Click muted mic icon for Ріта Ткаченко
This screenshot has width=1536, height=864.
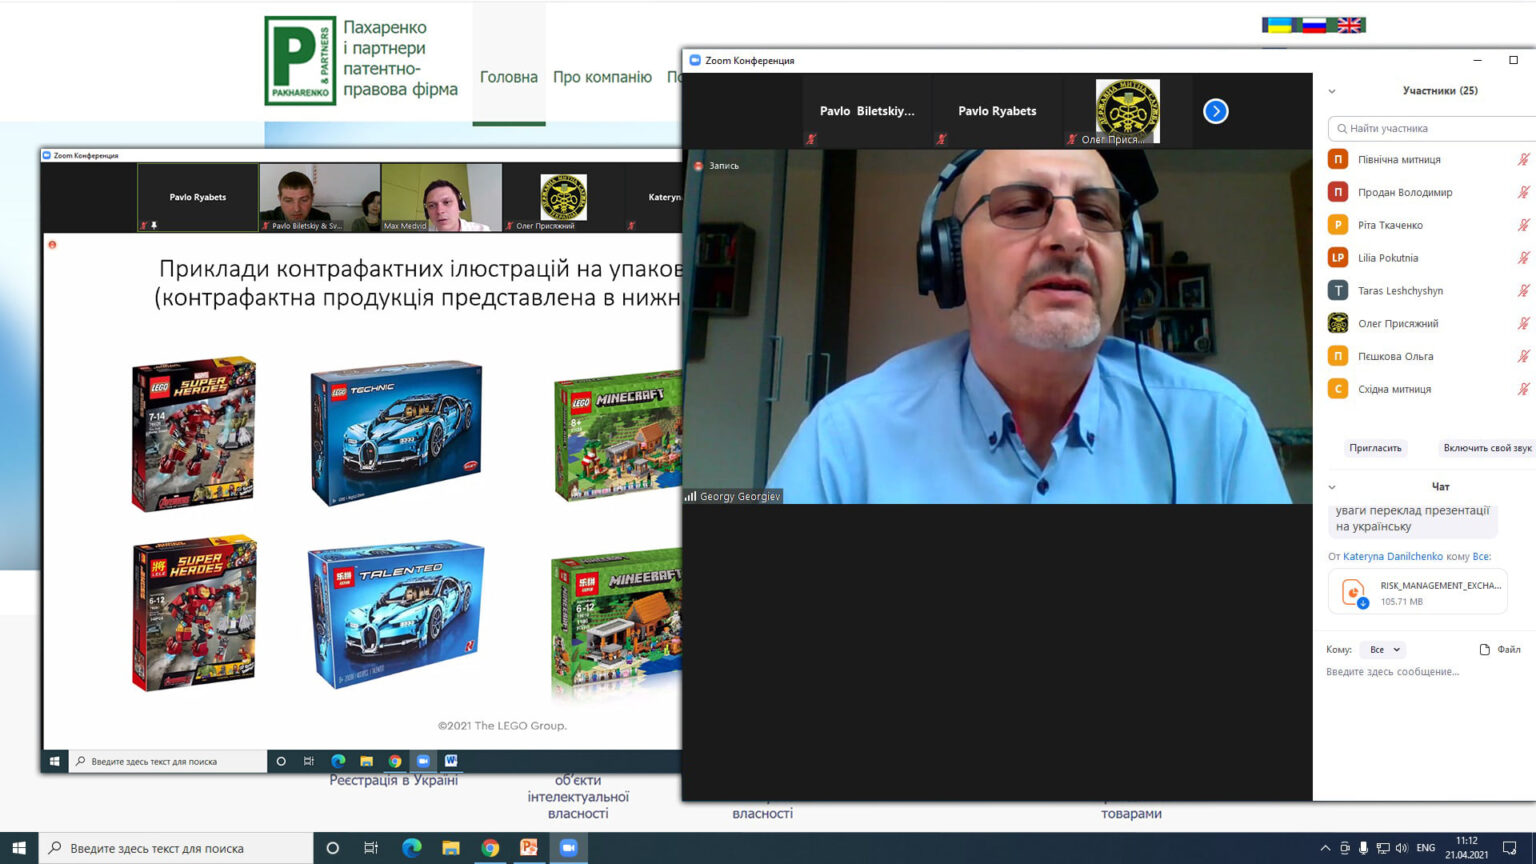click(1523, 225)
